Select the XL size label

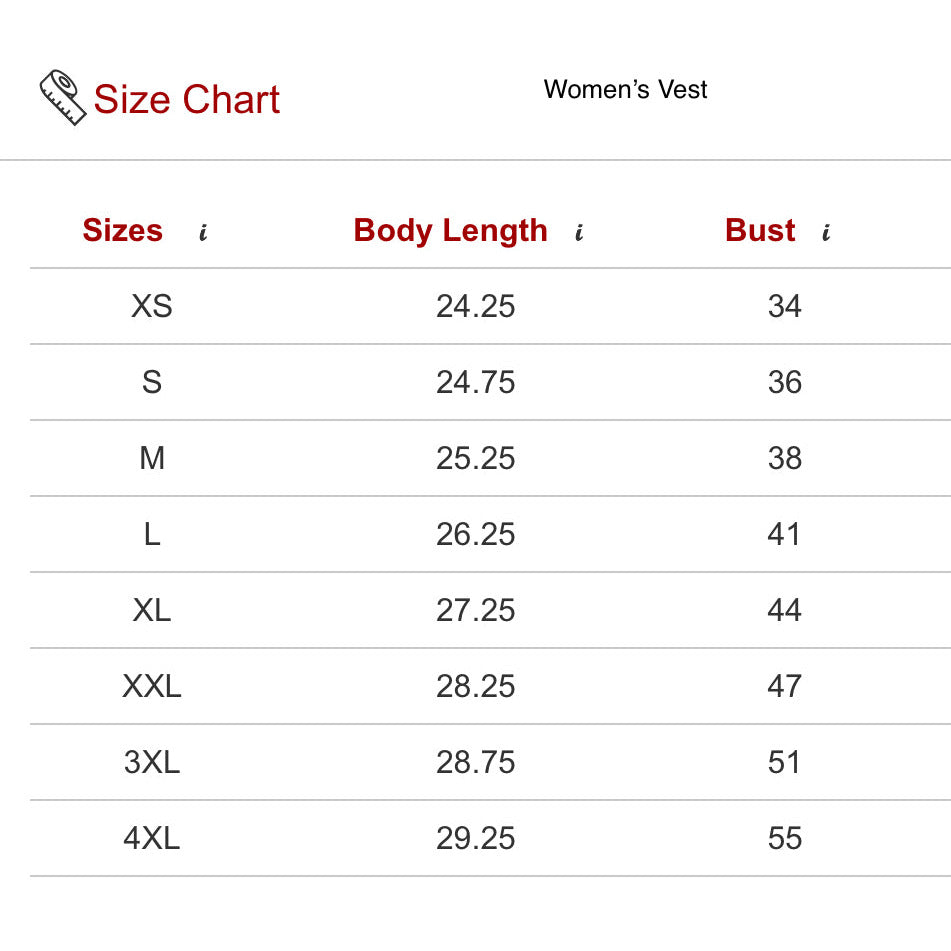click(152, 610)
